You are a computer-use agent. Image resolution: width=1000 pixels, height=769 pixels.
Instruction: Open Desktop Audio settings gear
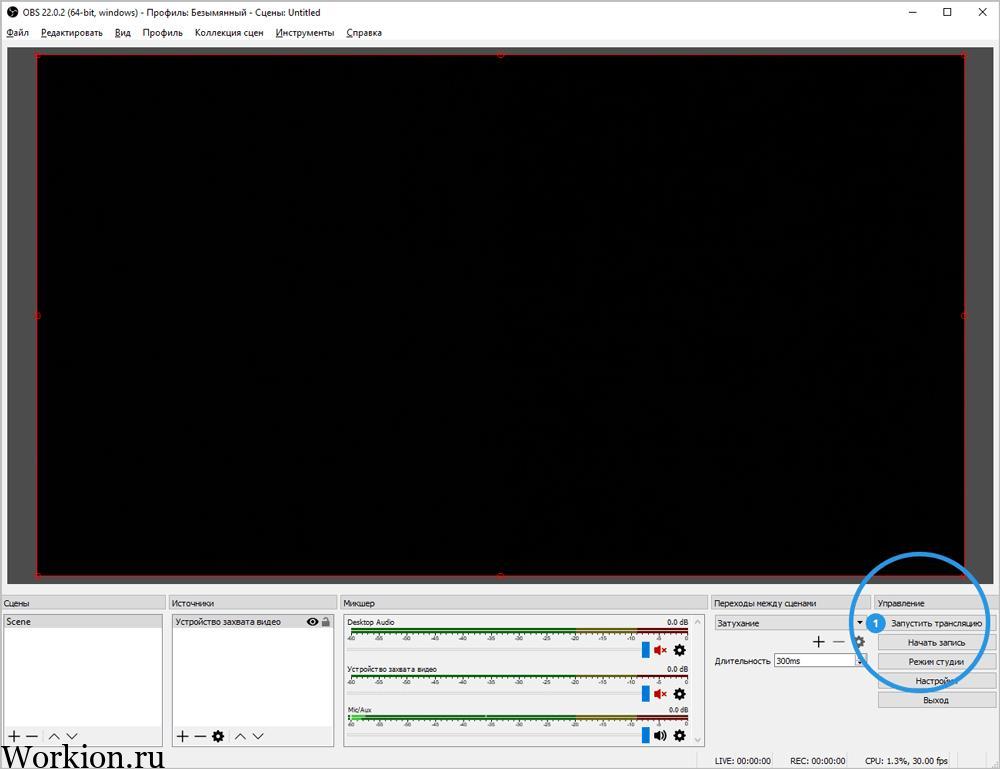(x=680, y=650)
